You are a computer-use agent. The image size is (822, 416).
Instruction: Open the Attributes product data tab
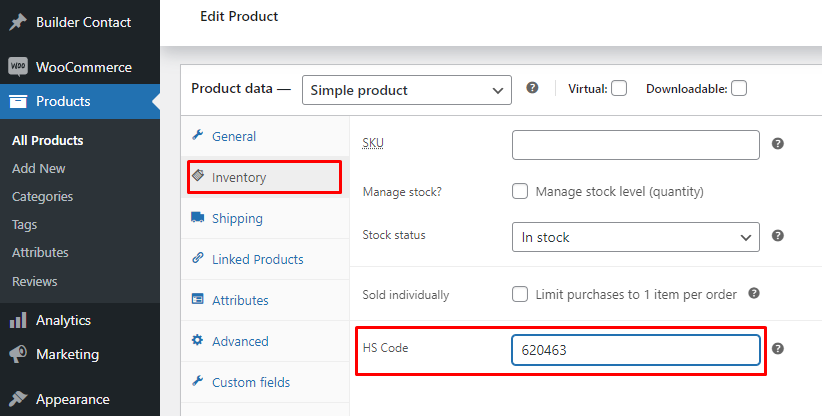pyautogui.click(x=240, y=300)
